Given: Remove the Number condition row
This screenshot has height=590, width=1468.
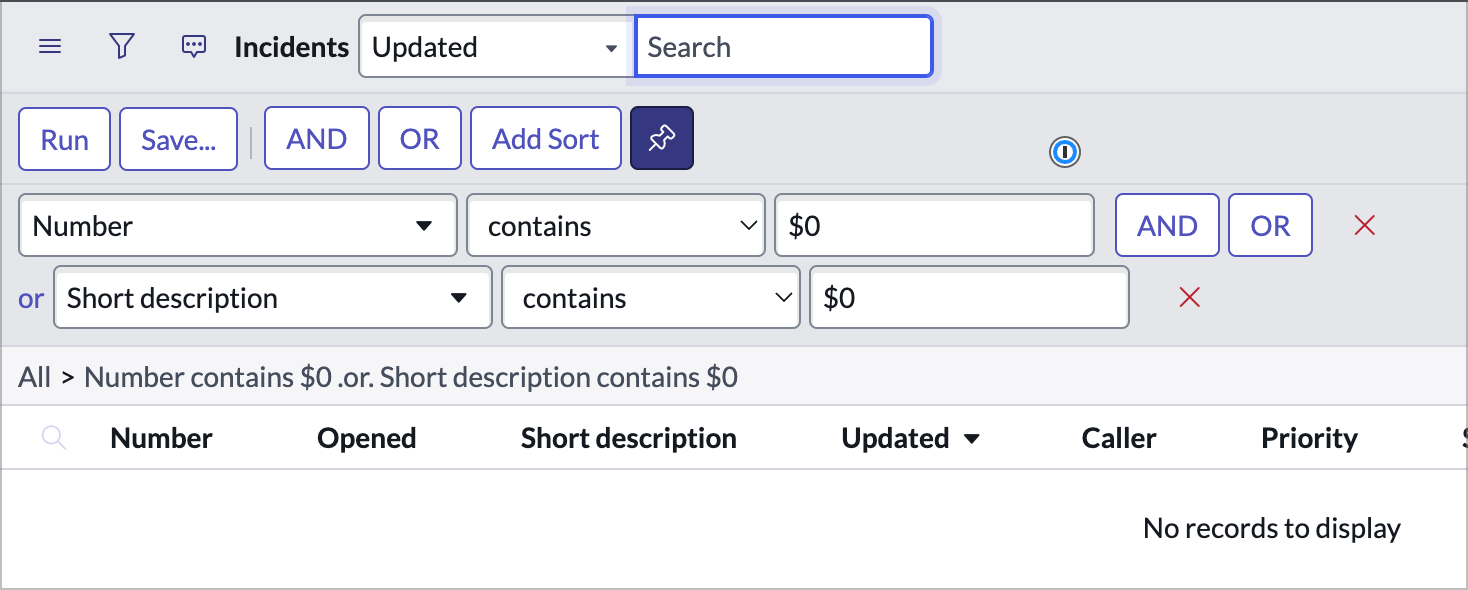Looking at the screenshot, I should point(1364,226).
